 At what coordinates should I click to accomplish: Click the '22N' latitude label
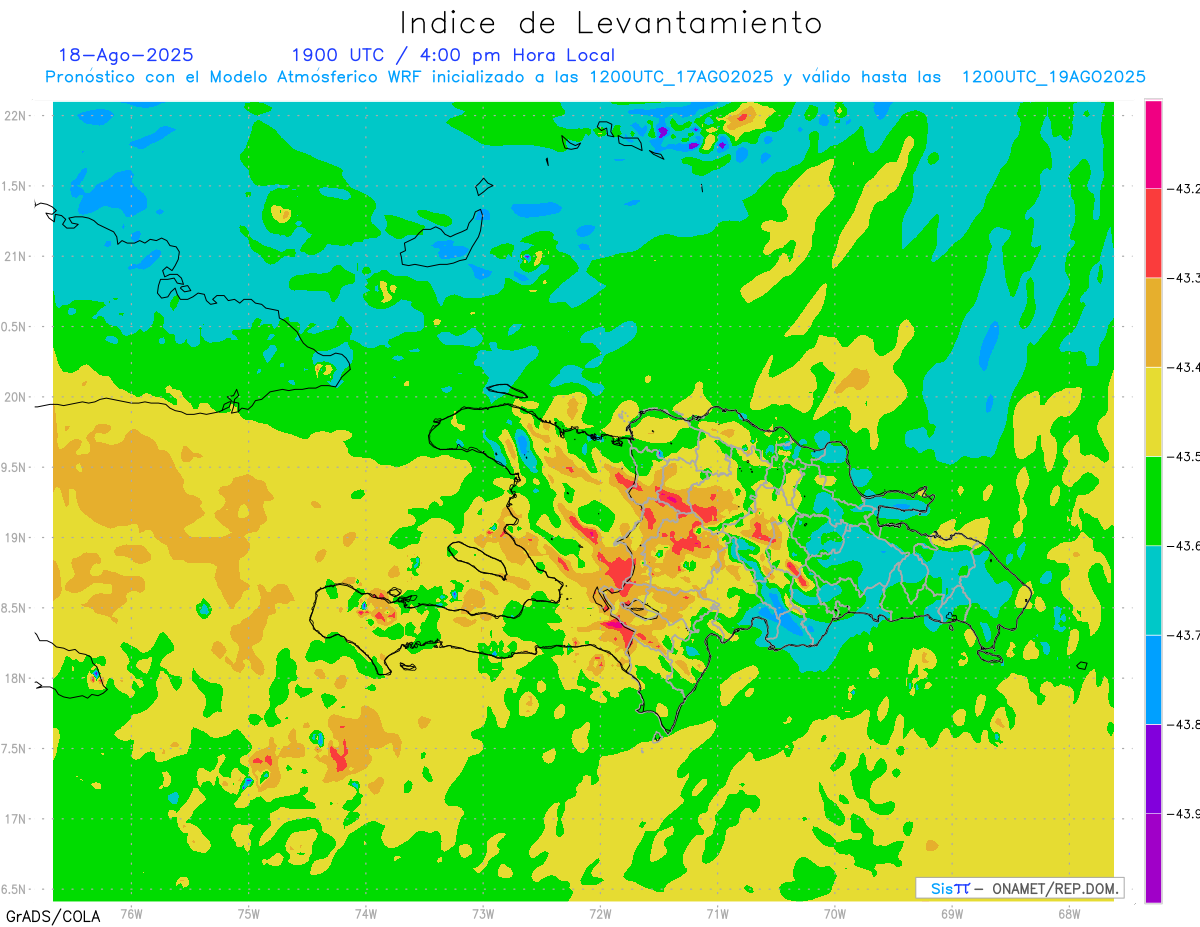click(x=16, y=116)
